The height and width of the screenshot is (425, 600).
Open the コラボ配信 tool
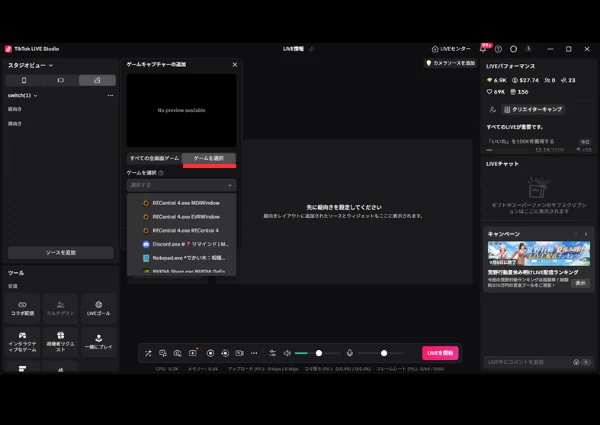[23, 309]
